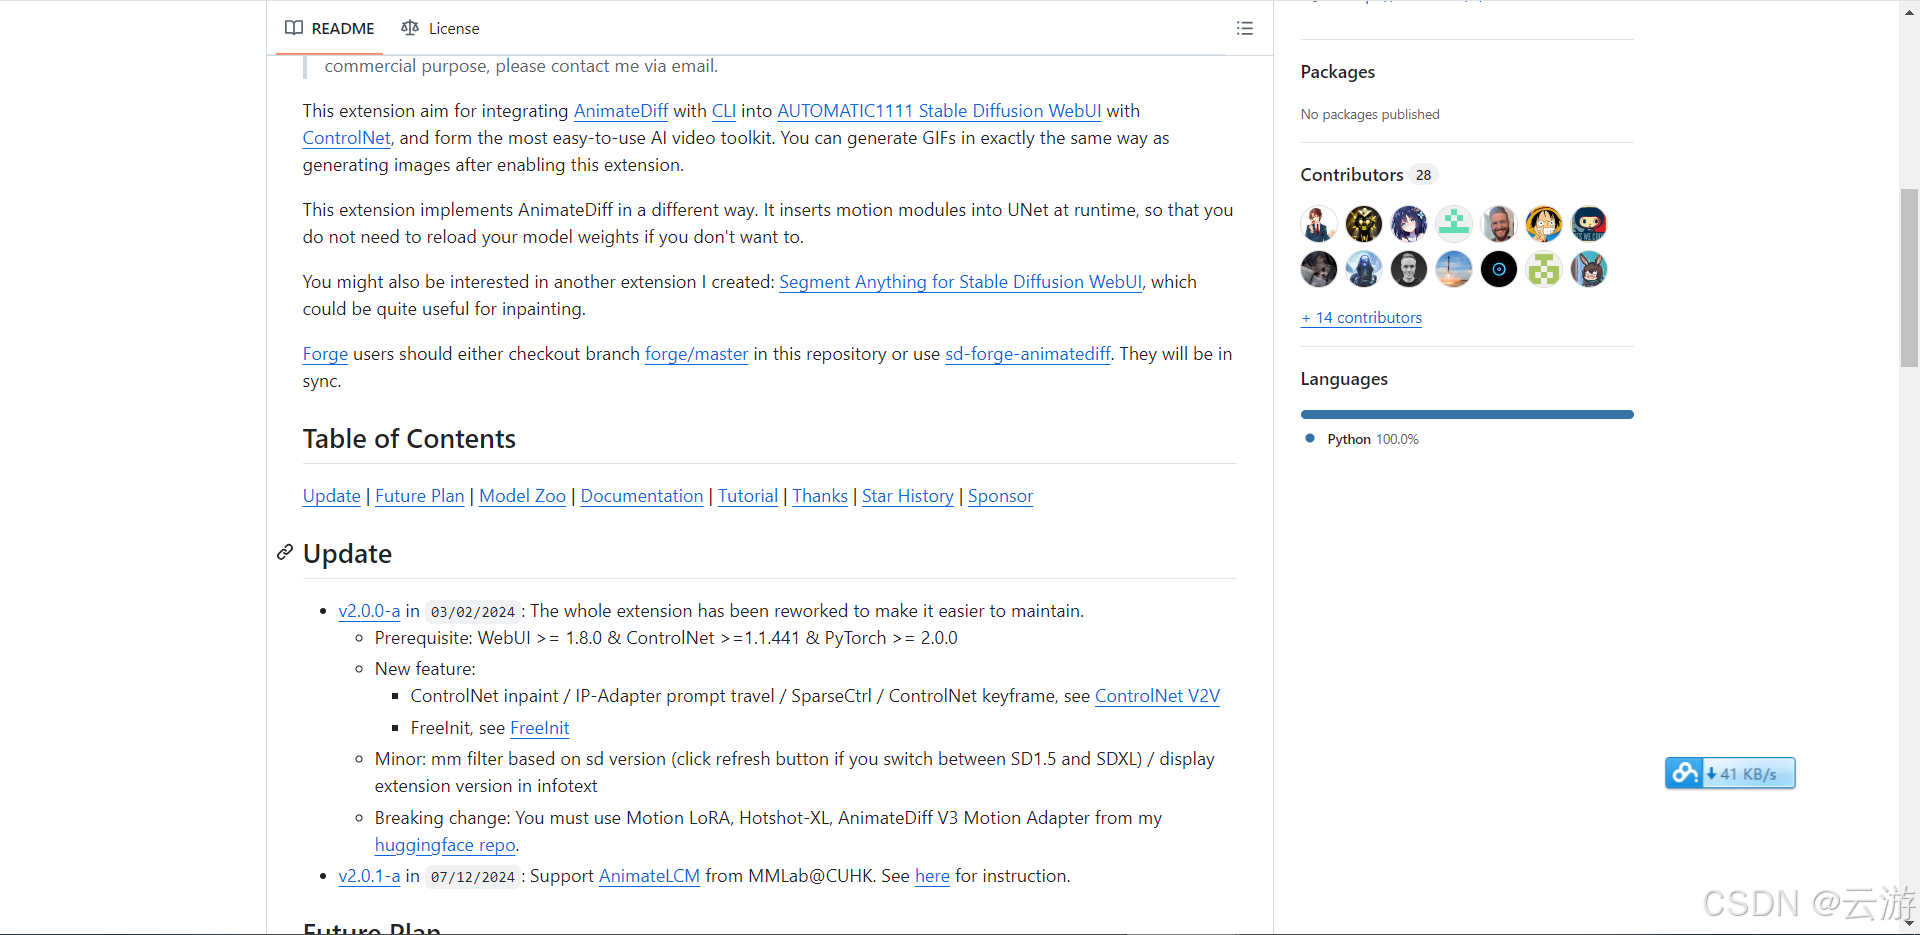Open the sd-forge-animatediff link
Viewport: 1920px width, 935px height.
1028,354
